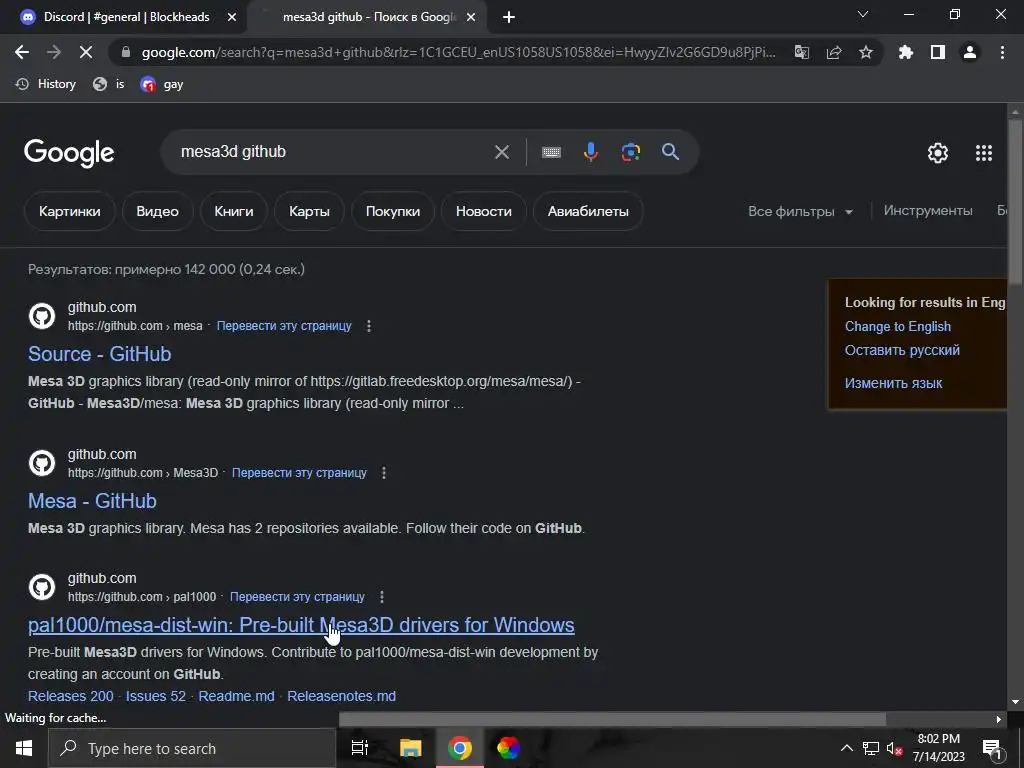Open the Releases 200 sitelink
The image size is (1024, 768).
coord(71,696)
